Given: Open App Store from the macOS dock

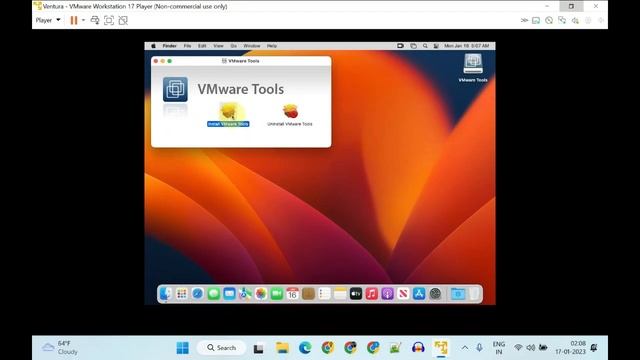Looking at the screenshot, I should [419, 293].
